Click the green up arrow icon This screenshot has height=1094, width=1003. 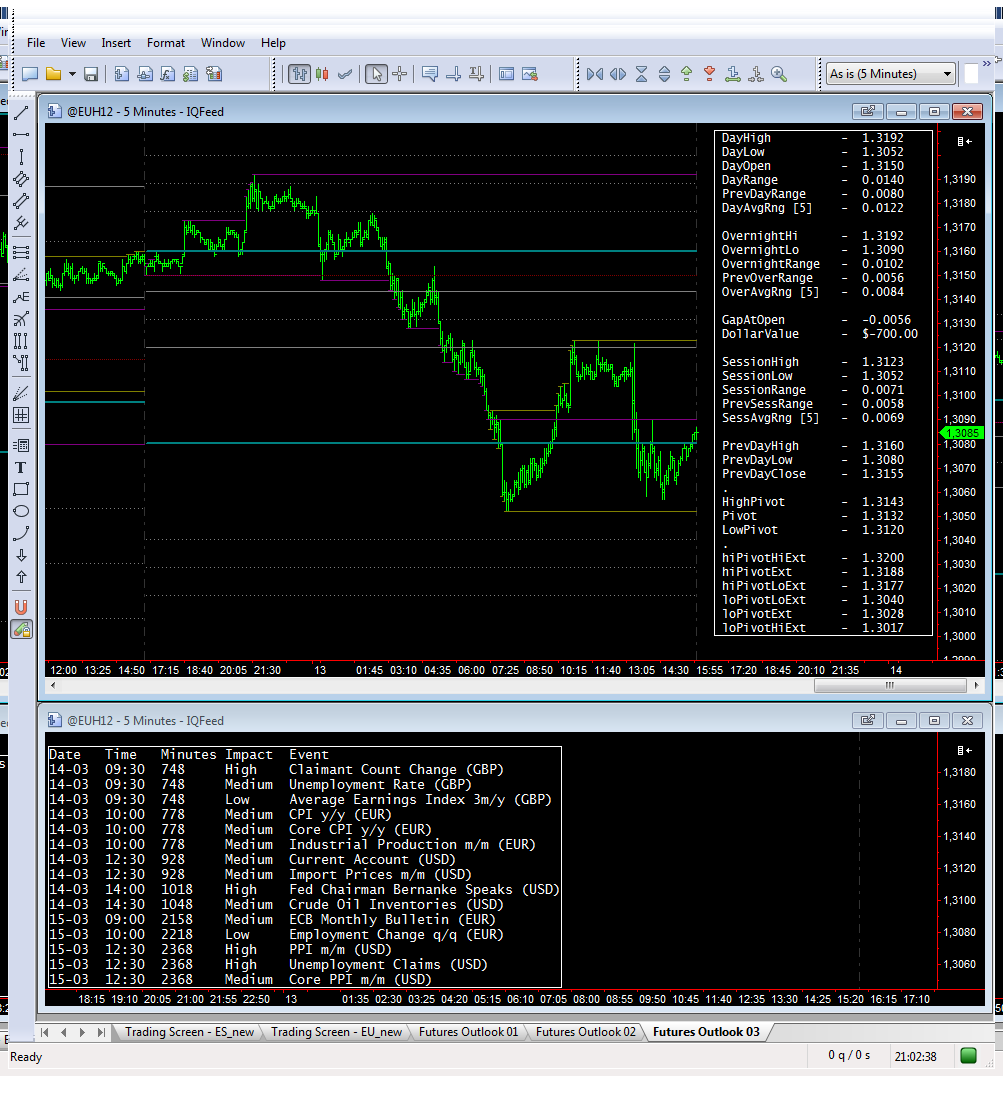click(687, 74)
